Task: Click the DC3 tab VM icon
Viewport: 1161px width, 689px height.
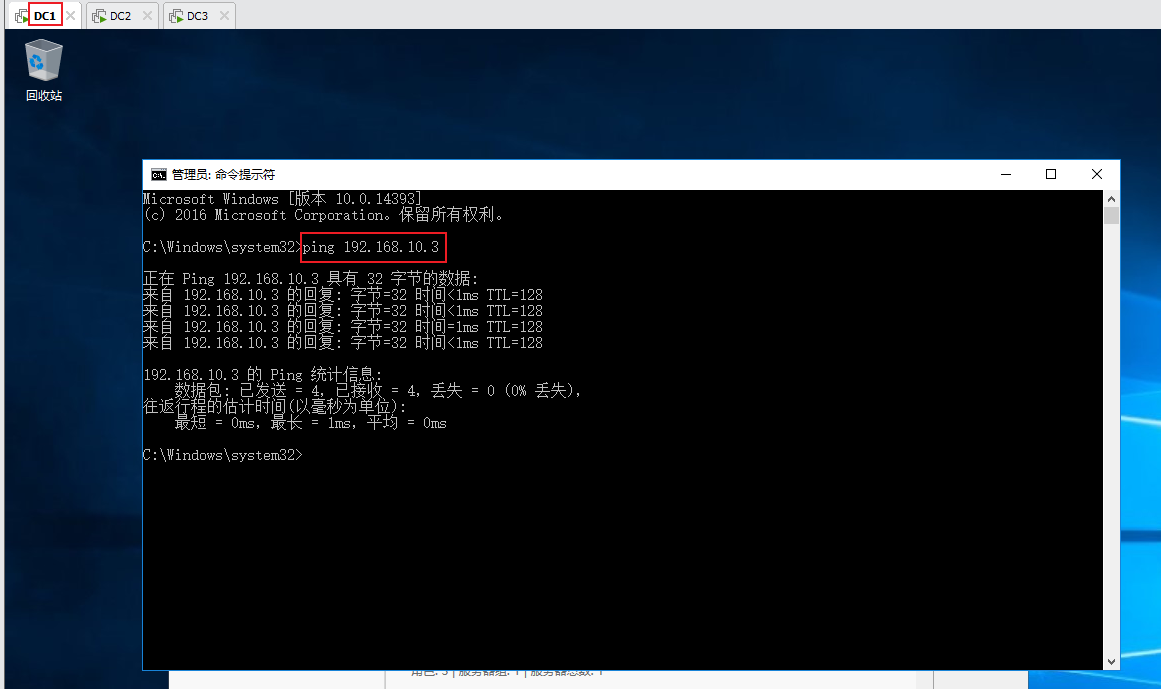Action: (x=176, y=16)
